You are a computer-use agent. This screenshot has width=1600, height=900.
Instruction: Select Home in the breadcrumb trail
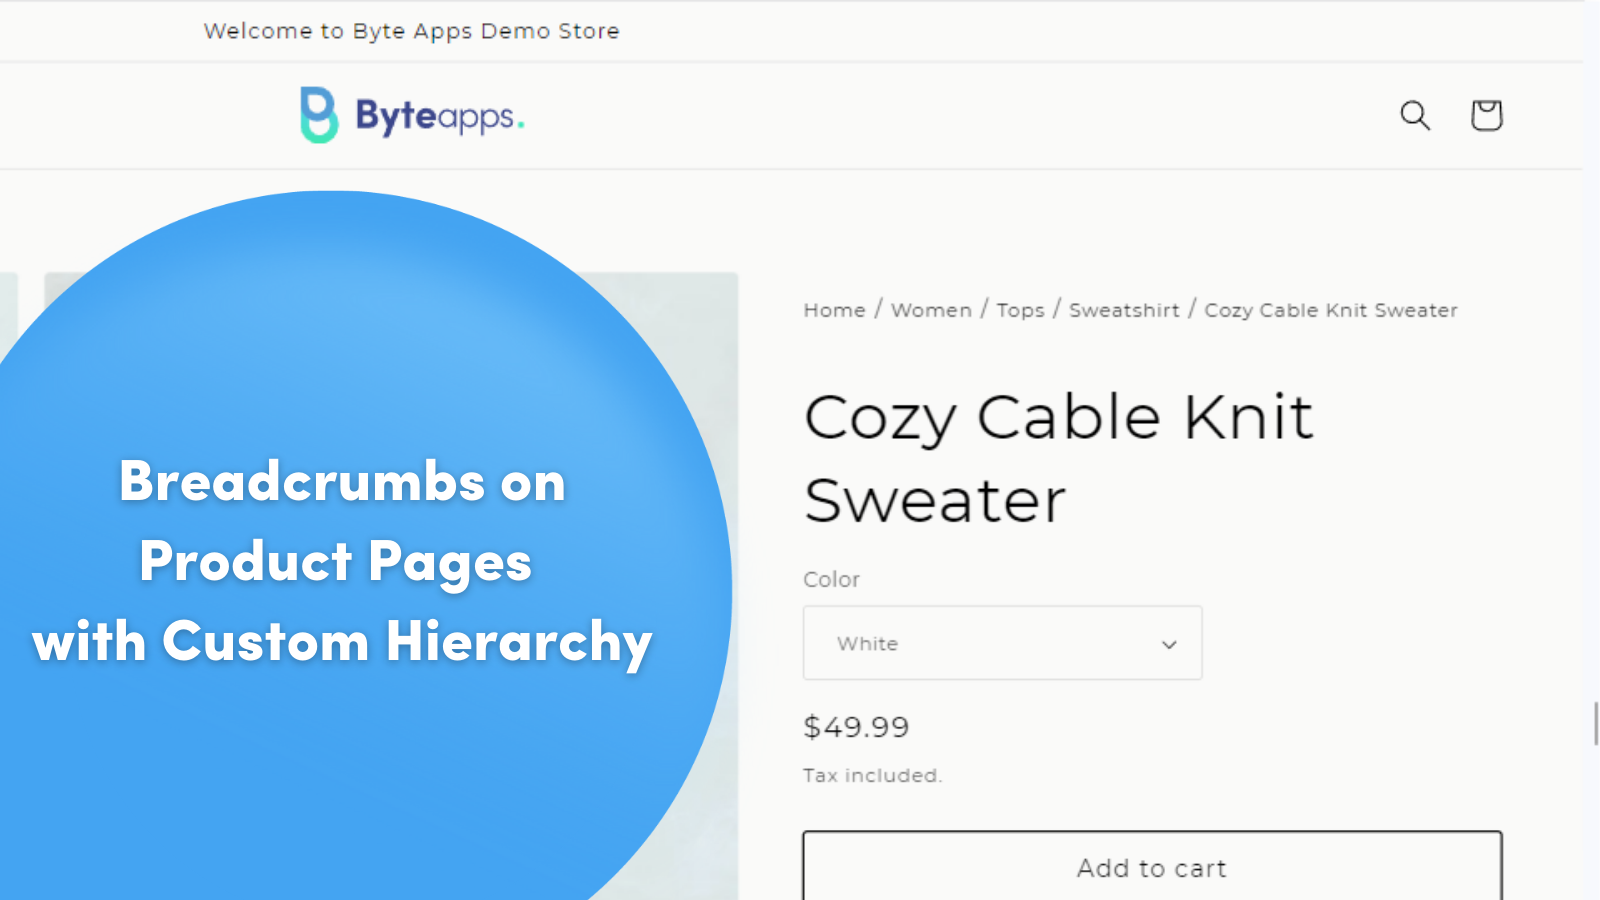click(833, 310)
